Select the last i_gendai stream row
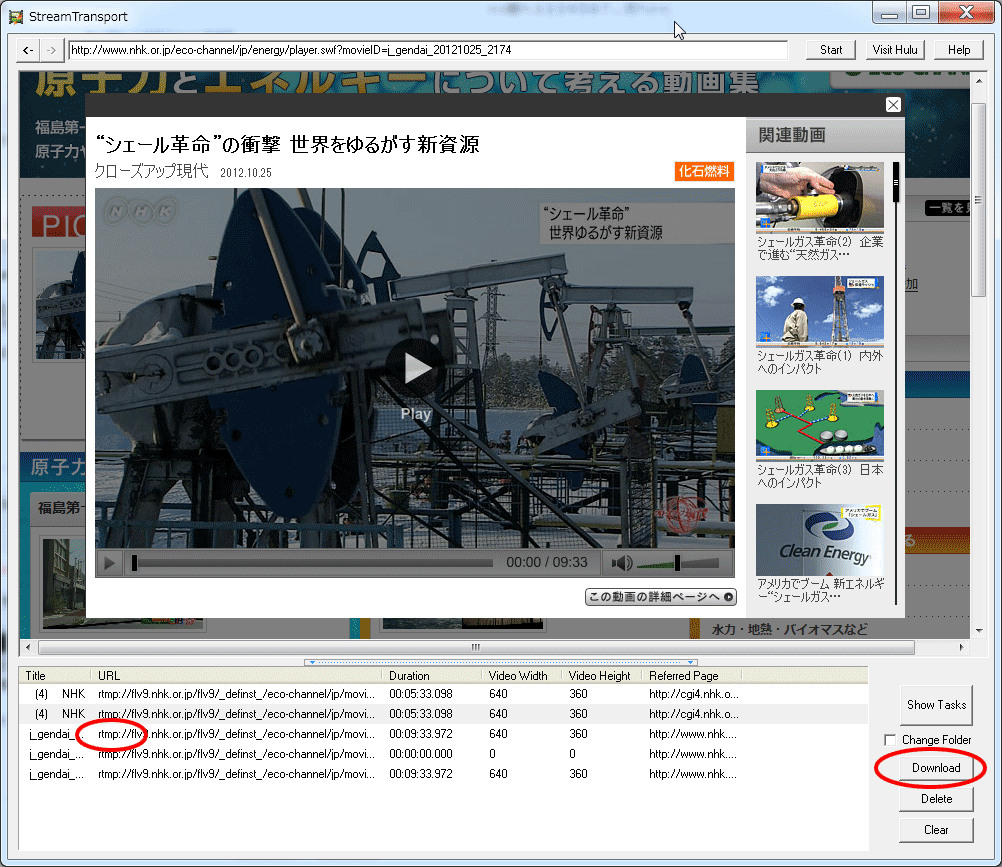 443,774
